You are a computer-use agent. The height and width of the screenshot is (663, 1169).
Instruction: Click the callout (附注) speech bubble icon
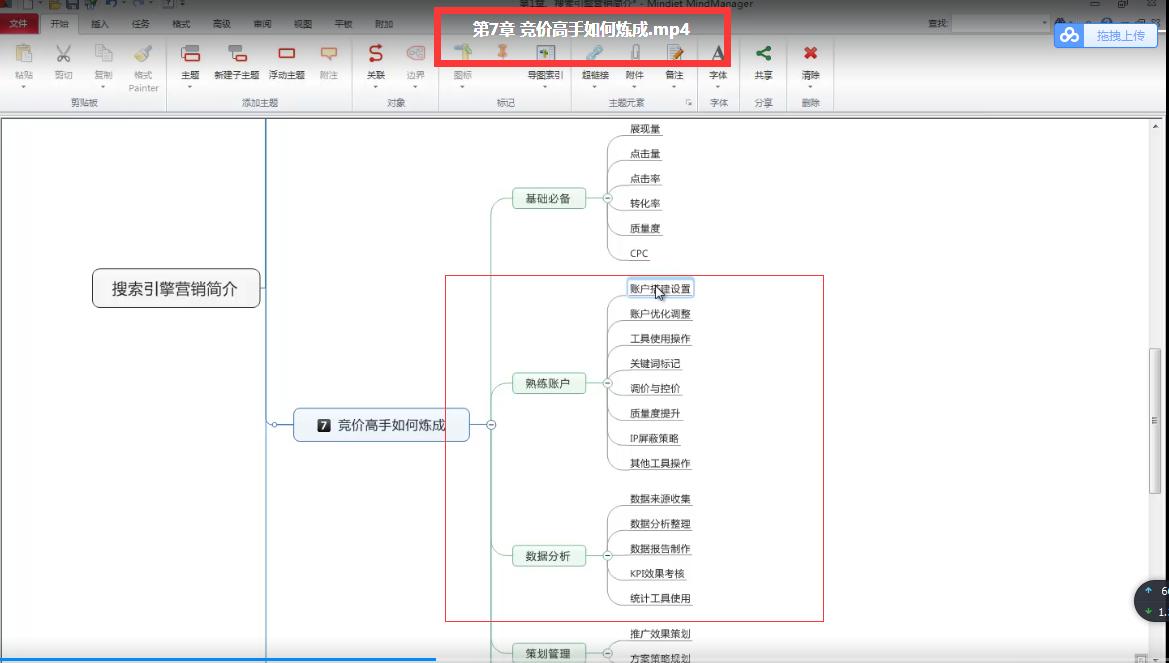coord(328,54)
